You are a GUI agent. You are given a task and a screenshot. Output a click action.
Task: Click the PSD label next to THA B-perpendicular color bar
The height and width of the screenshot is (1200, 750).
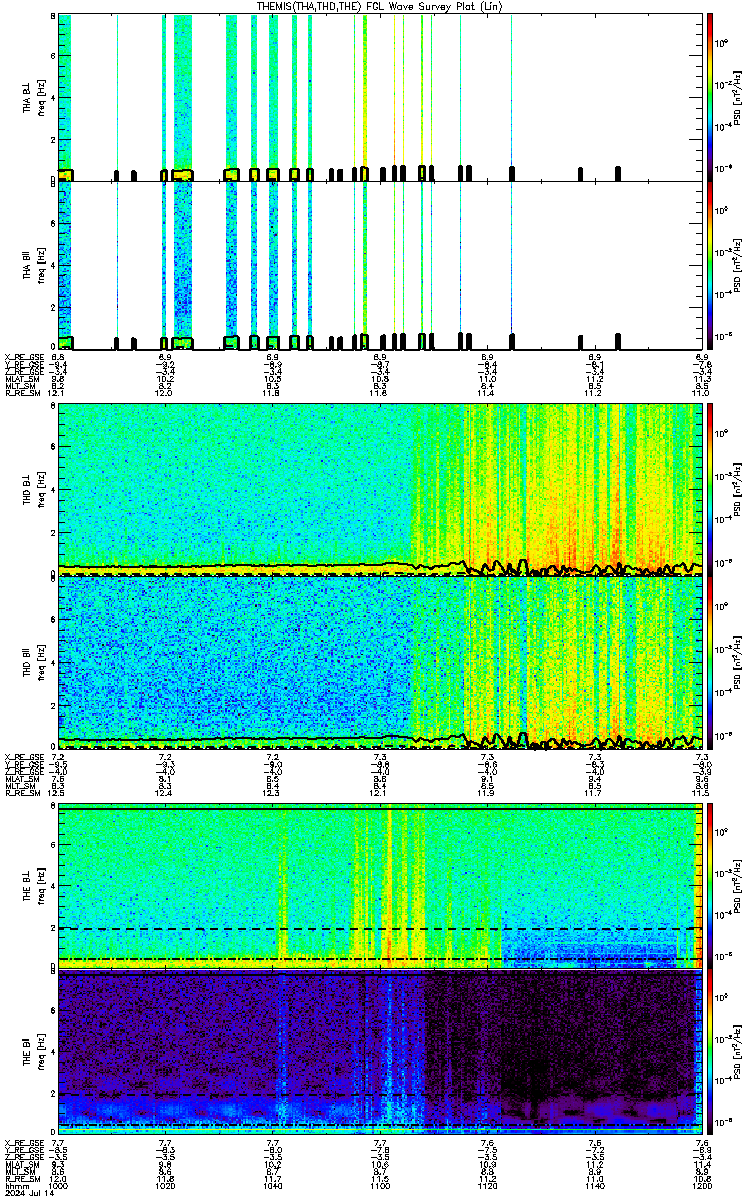click(738, 97)
